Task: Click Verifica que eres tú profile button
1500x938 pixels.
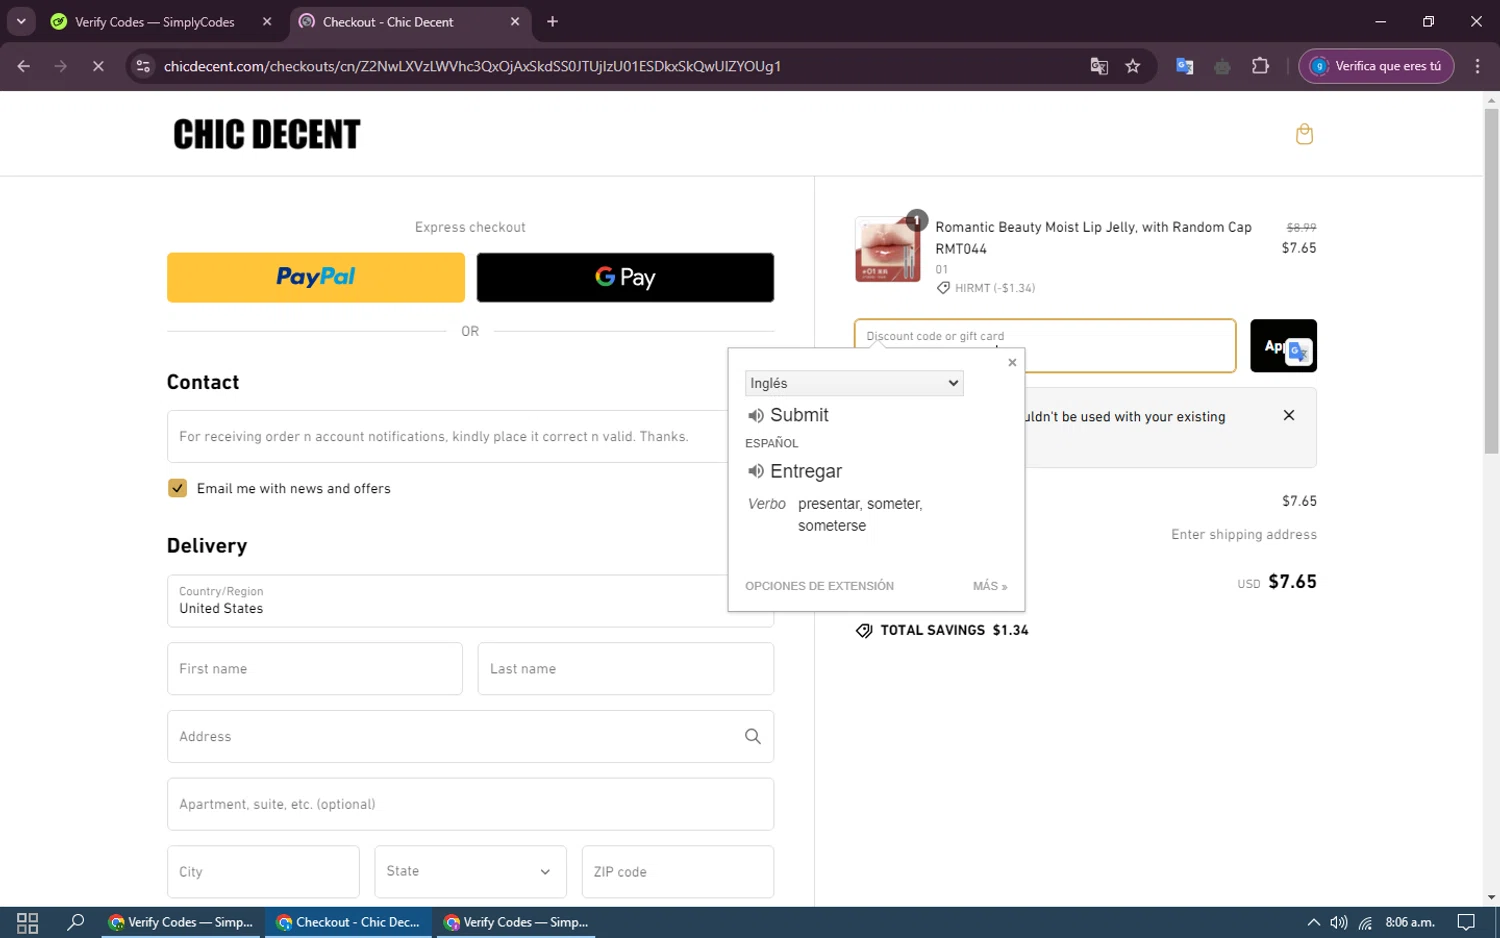Action: pos(1376,66)
